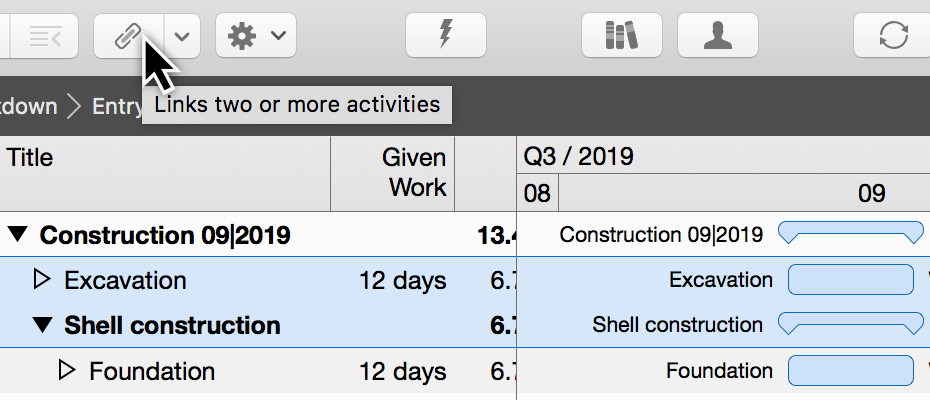Select the Entry breadcrumb item
This screenshot has width=930, height=400.
[x=116, y=106]
